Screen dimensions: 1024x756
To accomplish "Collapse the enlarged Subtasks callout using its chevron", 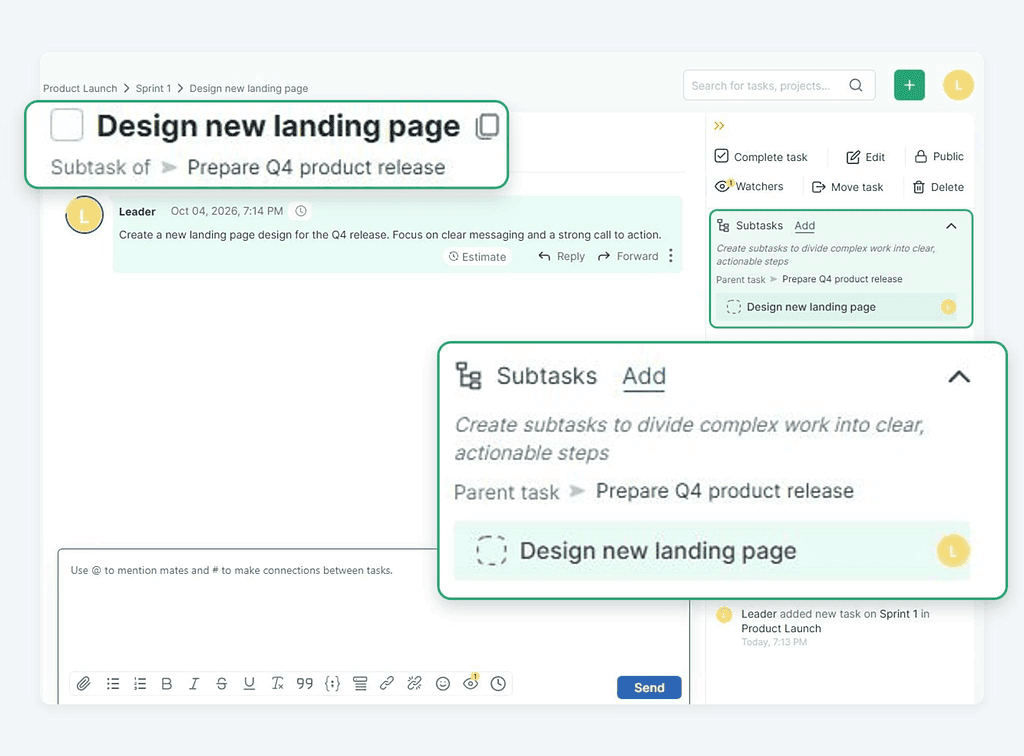I will coord(959,377).
